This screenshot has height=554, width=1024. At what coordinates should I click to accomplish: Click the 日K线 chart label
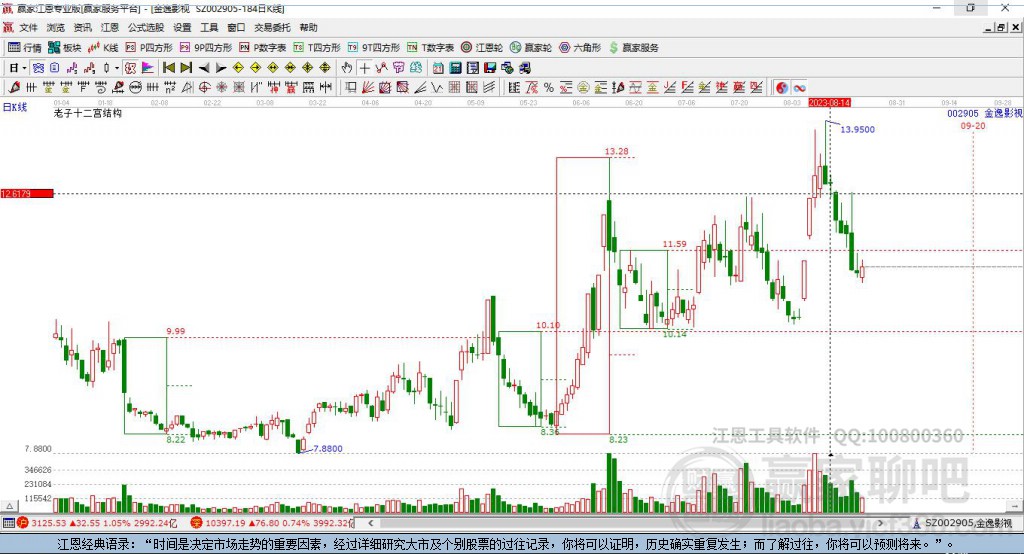(x=15, y=107)
